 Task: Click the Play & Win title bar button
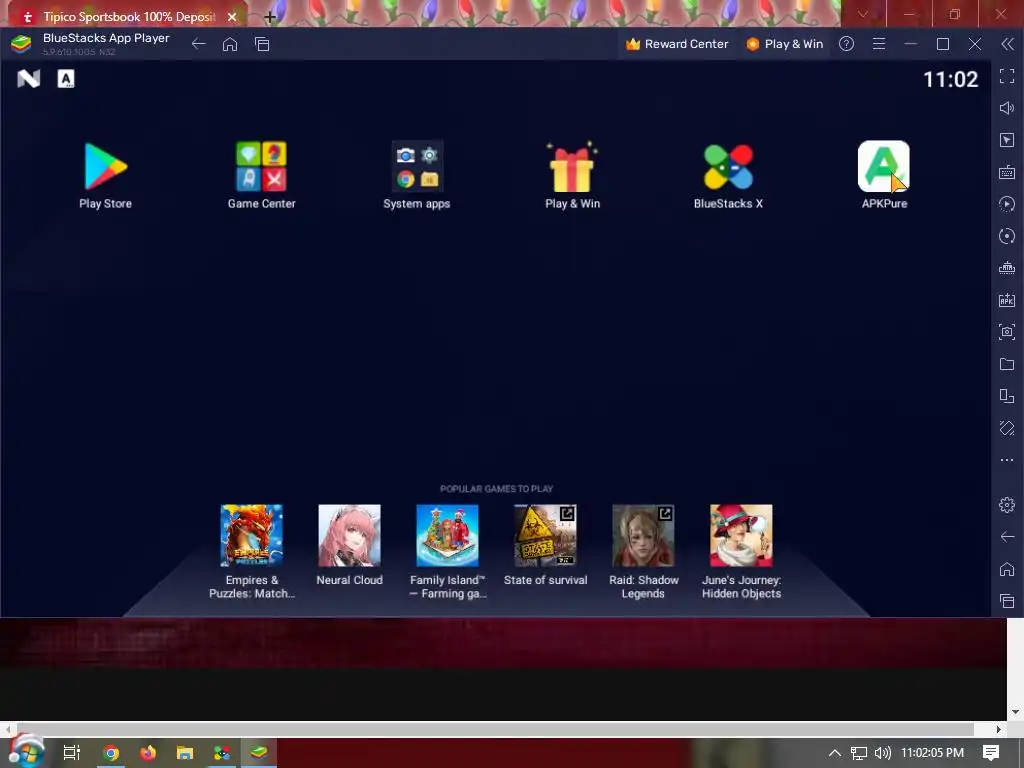coord(785,44)
